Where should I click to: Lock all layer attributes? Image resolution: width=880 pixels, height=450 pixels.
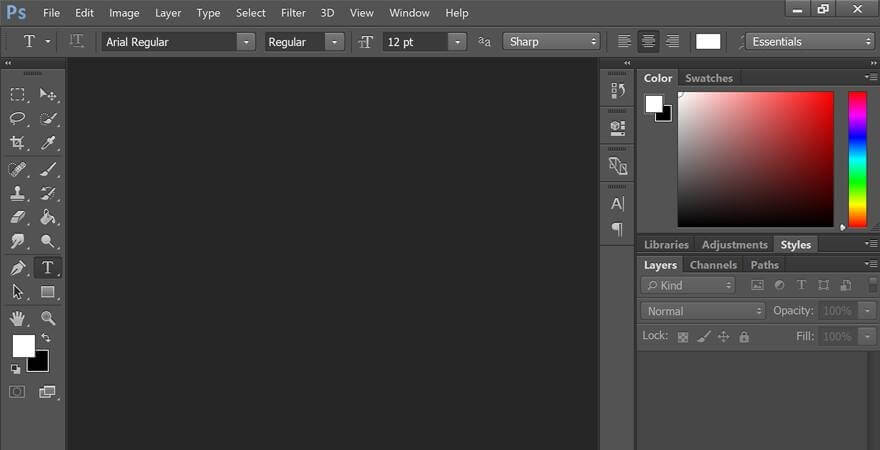coord(744,337)
